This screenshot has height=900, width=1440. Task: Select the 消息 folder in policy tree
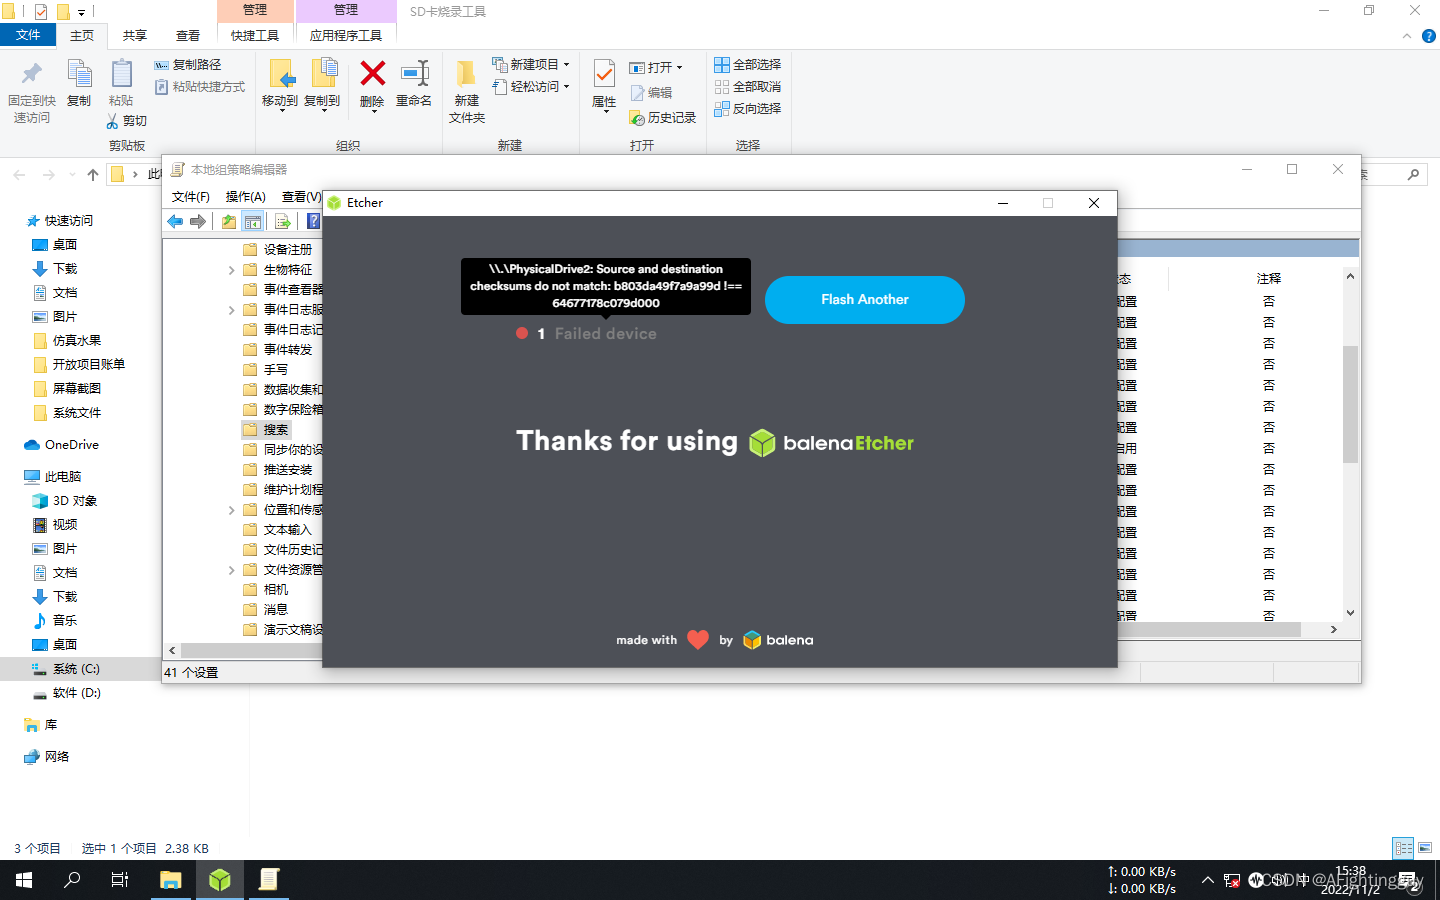click(265, 610)
